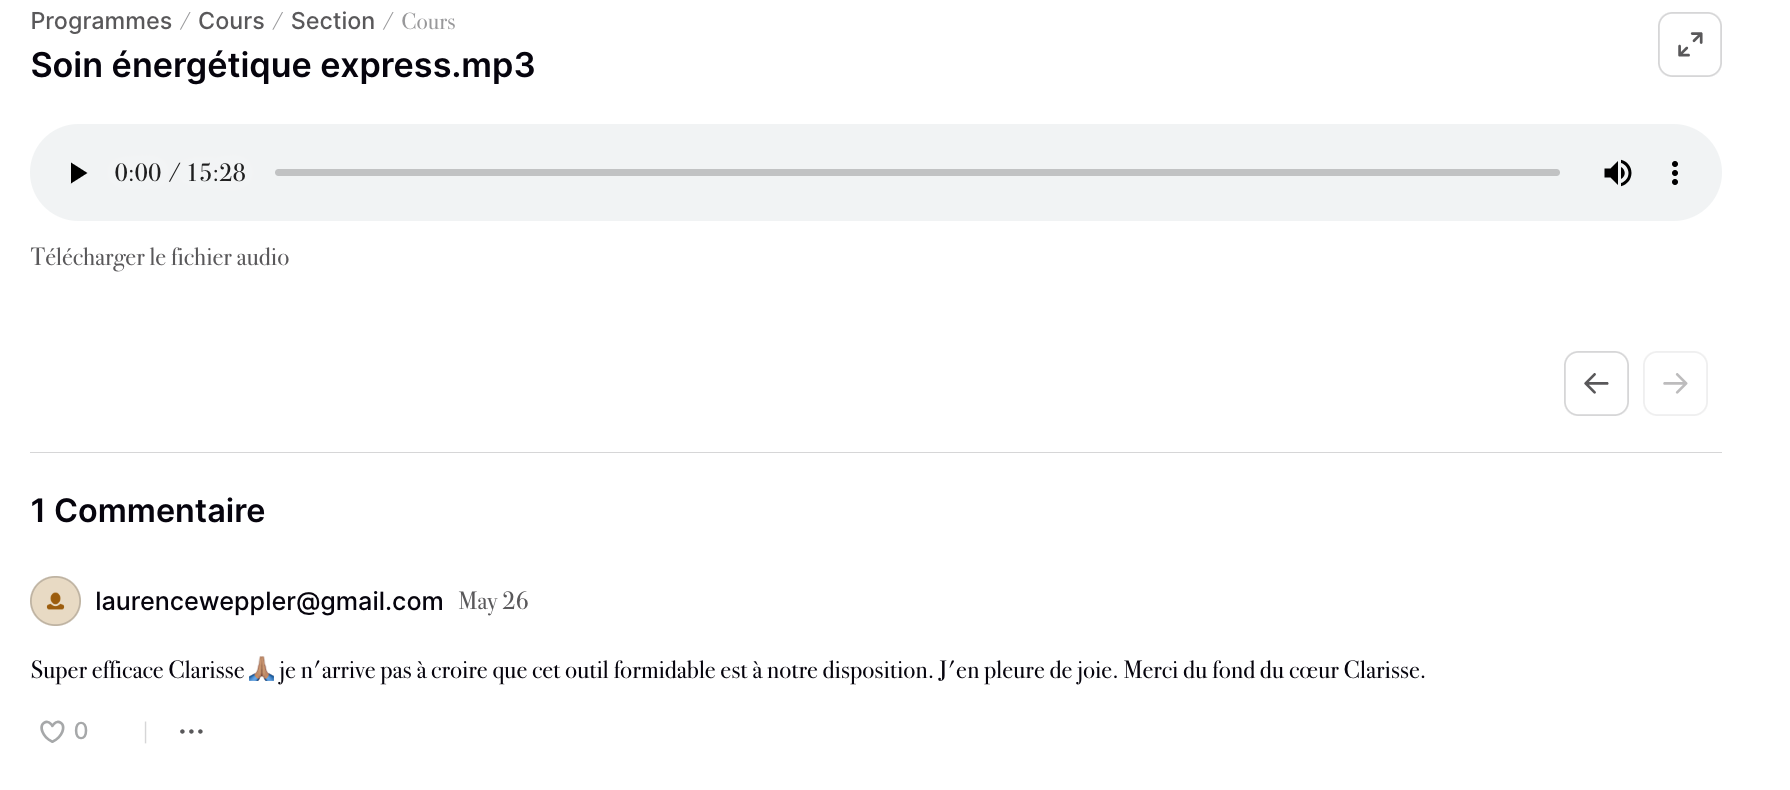Image resolution: width=1790 pixels, height=790 pixels.
Task: Click the commenter's avatar icon
Action: [x=56, y=601]
